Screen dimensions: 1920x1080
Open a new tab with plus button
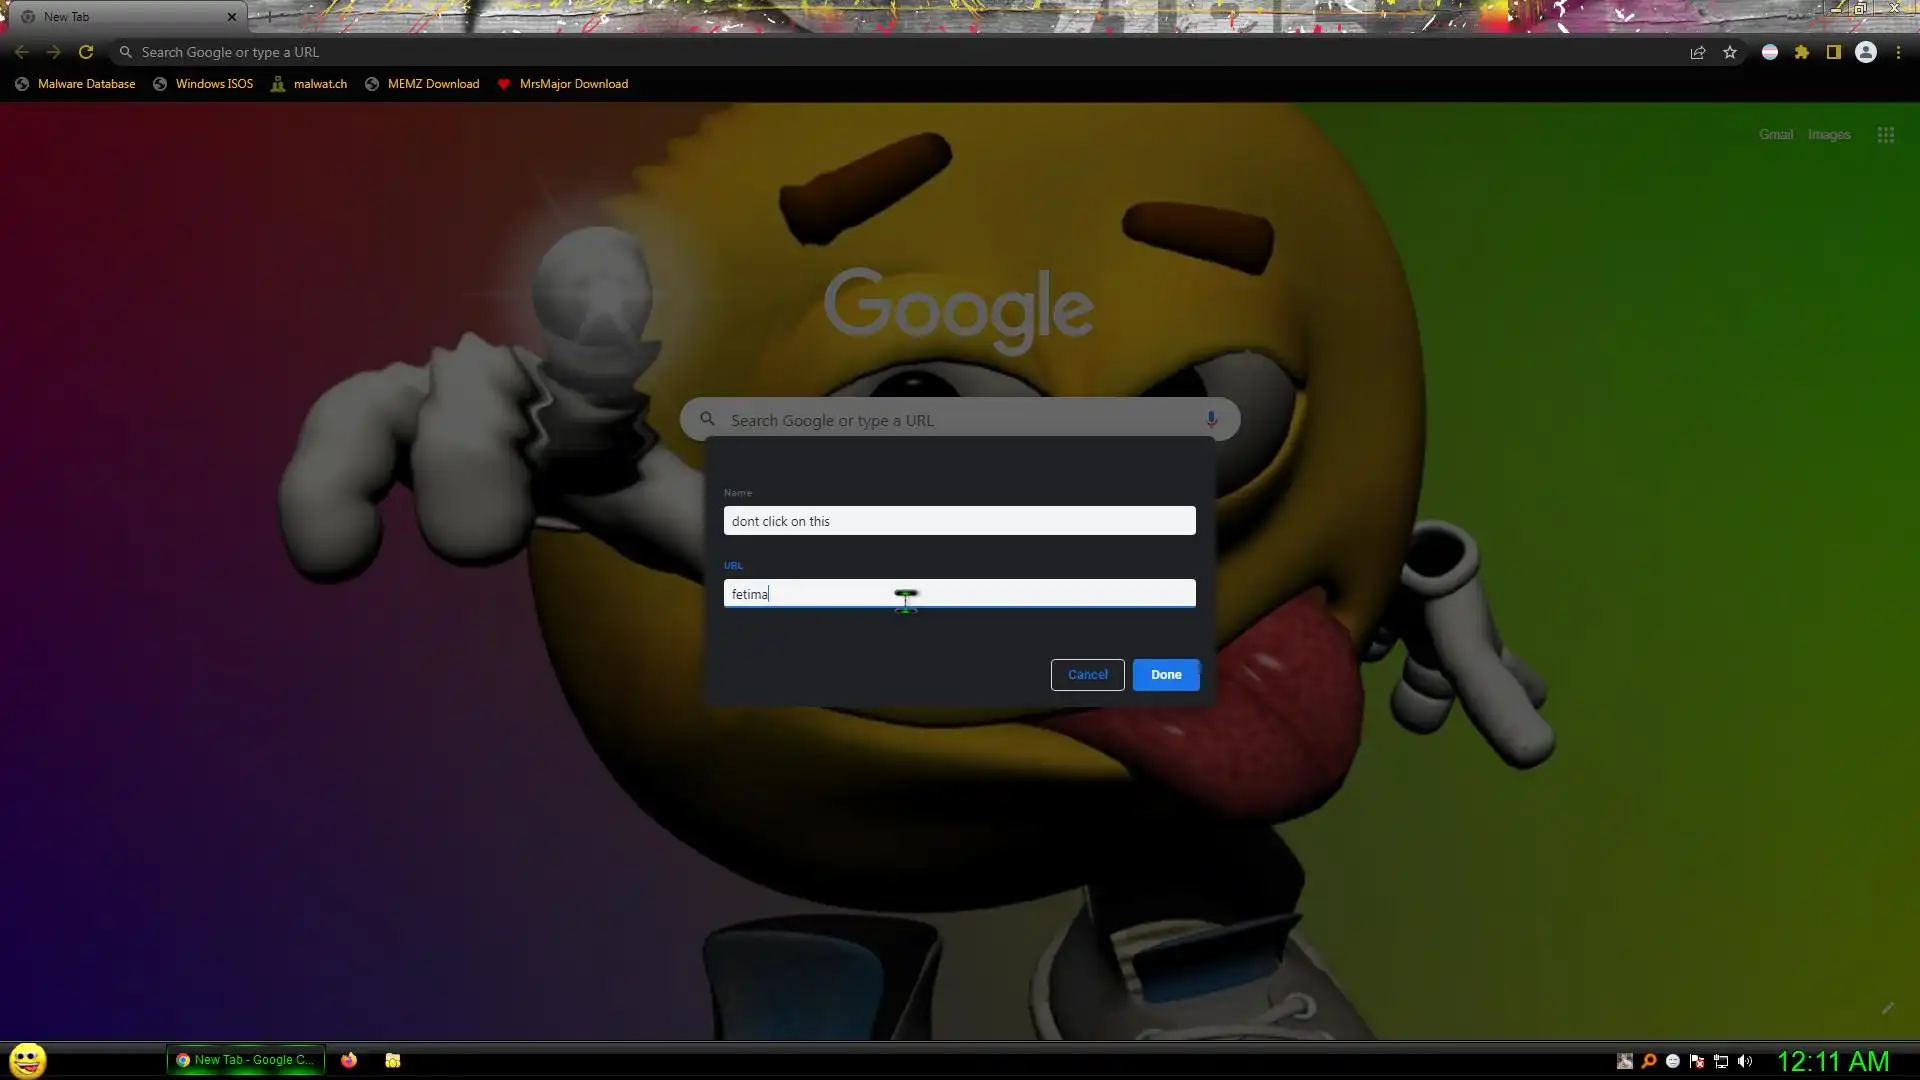(269, 17)
